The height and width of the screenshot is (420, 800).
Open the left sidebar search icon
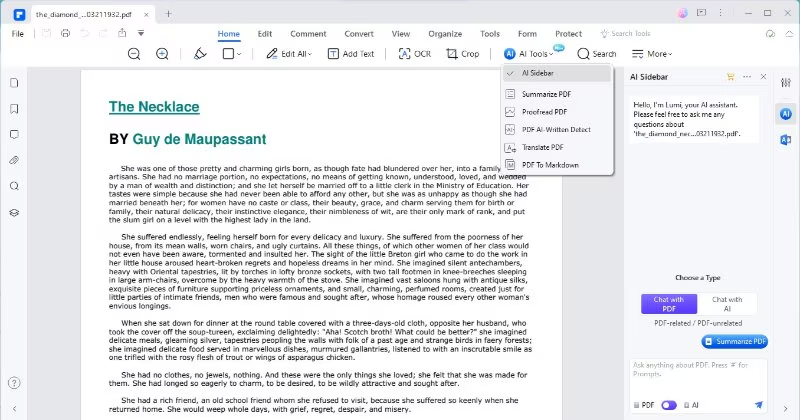(x=14, y=186)
